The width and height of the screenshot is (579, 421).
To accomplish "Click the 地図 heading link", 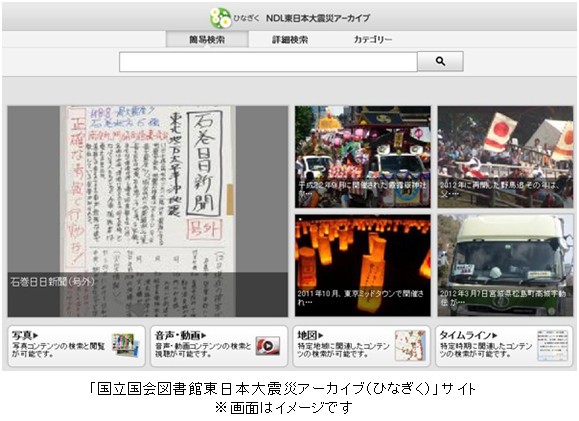I will (x=310, y=335).
